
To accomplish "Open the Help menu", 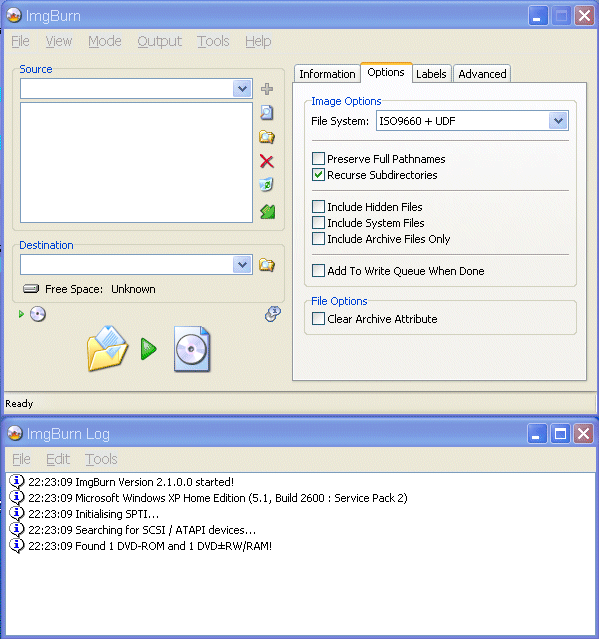I will [258, 41].
